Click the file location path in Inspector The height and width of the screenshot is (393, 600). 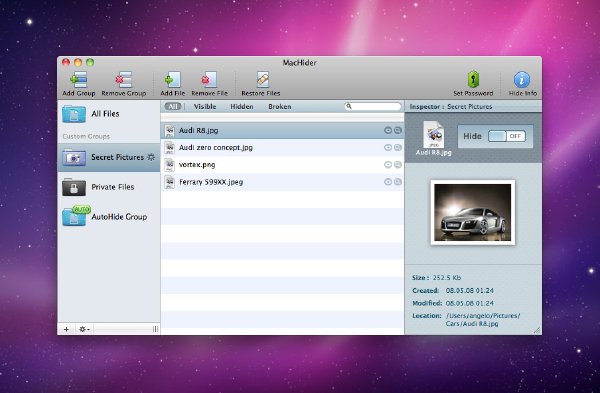[483, 320]
